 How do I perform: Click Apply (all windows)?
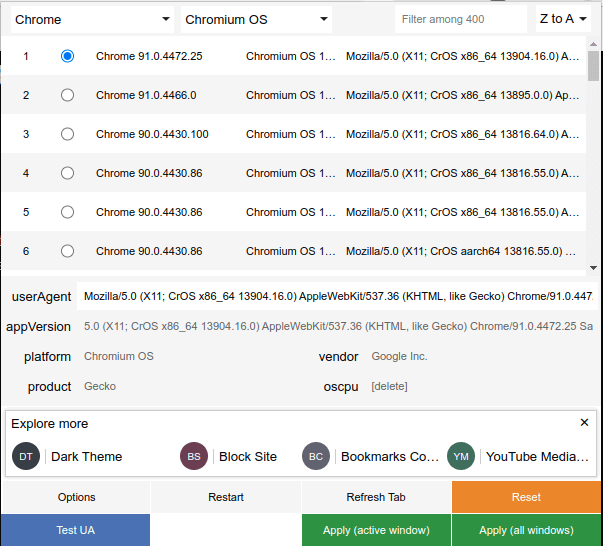click(x=526, y=530)
